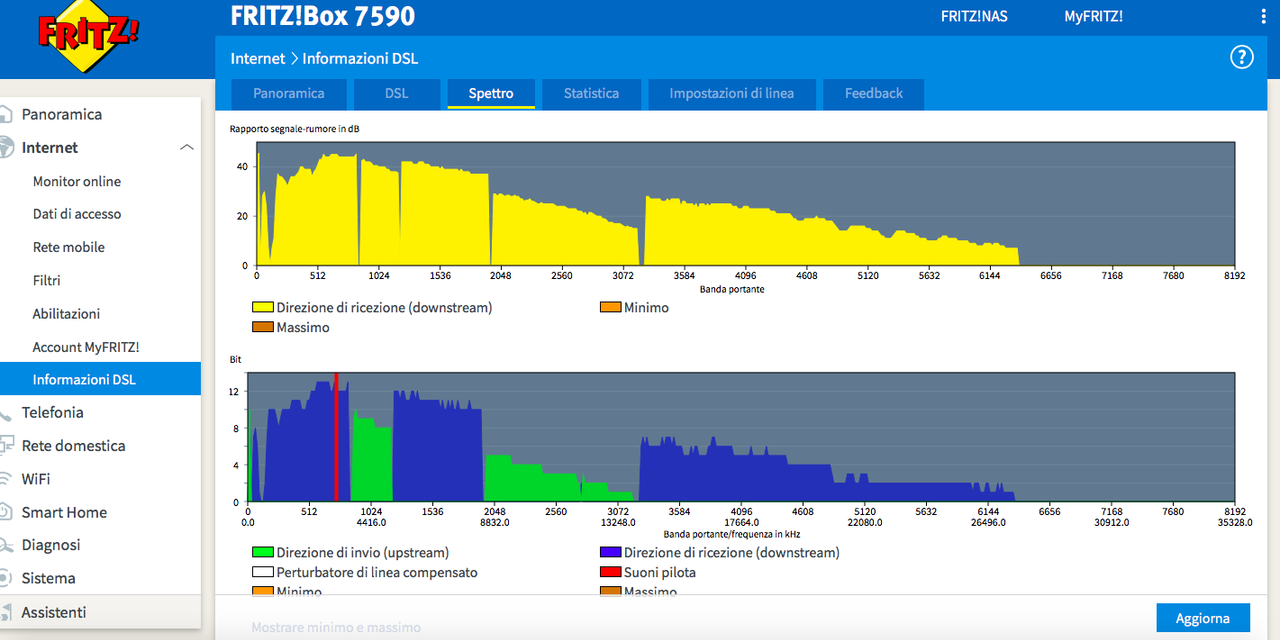Open Impostazioni di linea tab
The image size is (1280, 640).
tap(732, 94)
